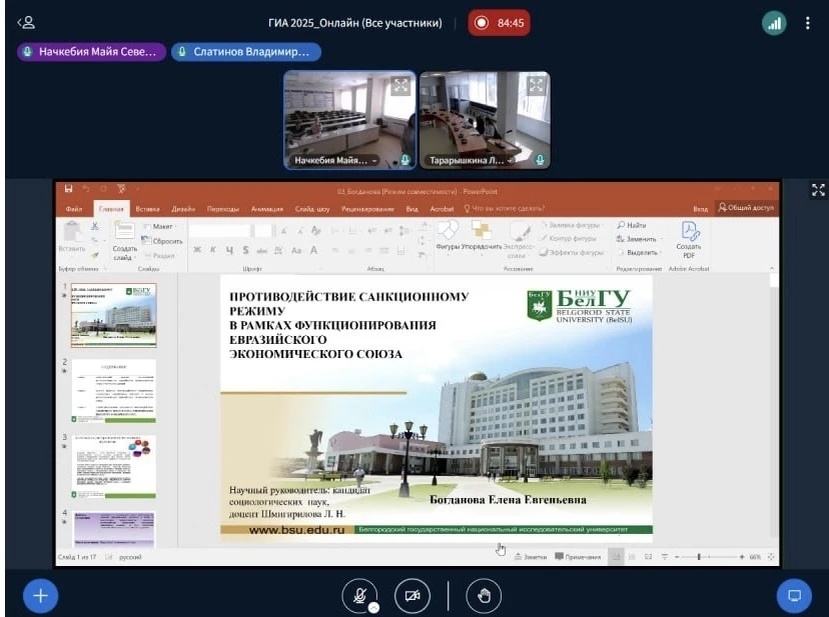Switch to the Переходы ribbon tab
The height and width of the screenshot is (617, 829).
[x=223, y=209]
